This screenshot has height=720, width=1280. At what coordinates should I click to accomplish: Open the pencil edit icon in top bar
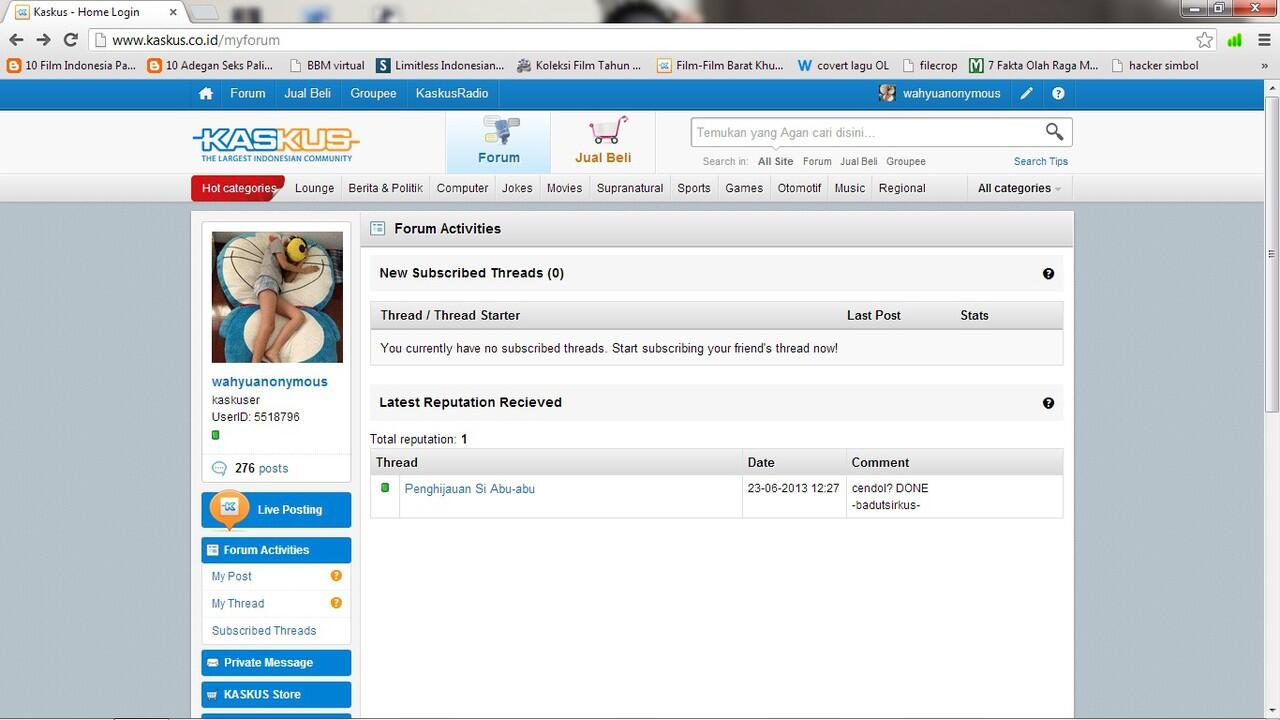click(x=1026, y=93)
